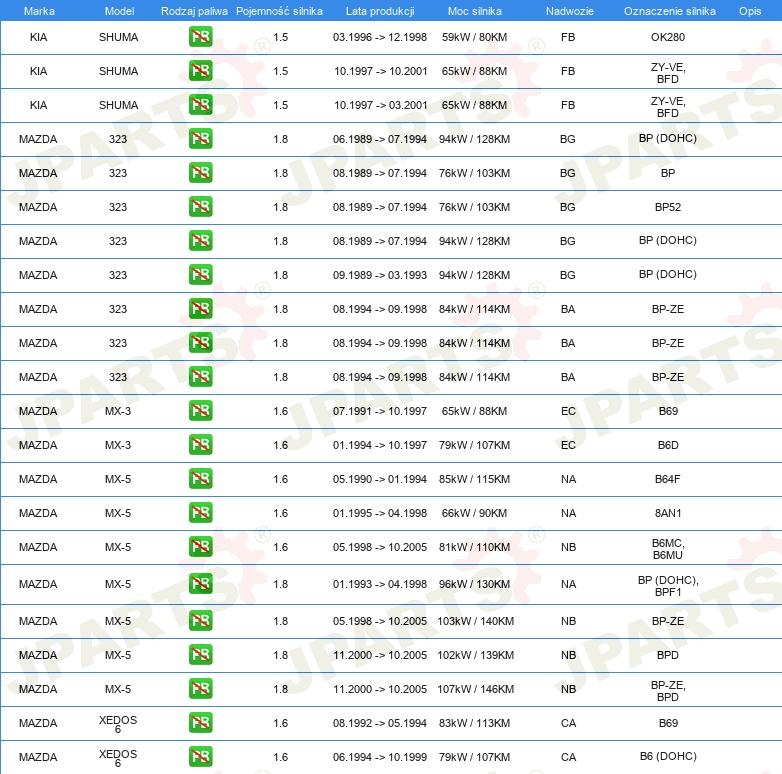Click fuel icon in MX-5 102kW / 139KM row
Screen dimensions: 782x774
click(x=200, y=655)
